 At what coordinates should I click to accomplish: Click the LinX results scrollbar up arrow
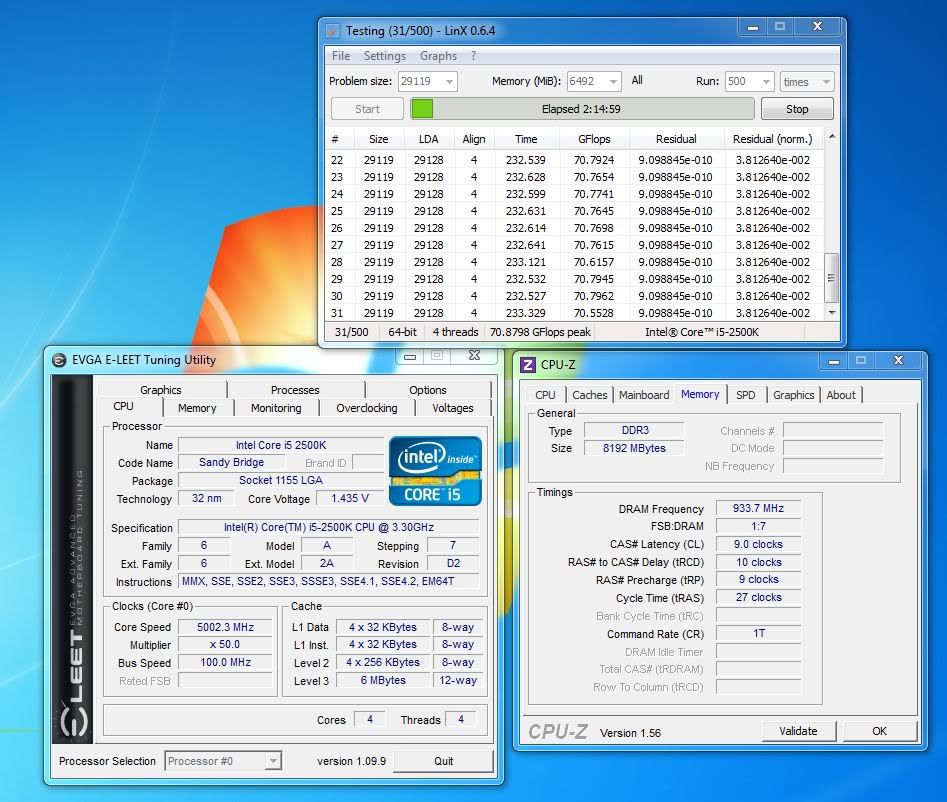coord(832,137)
